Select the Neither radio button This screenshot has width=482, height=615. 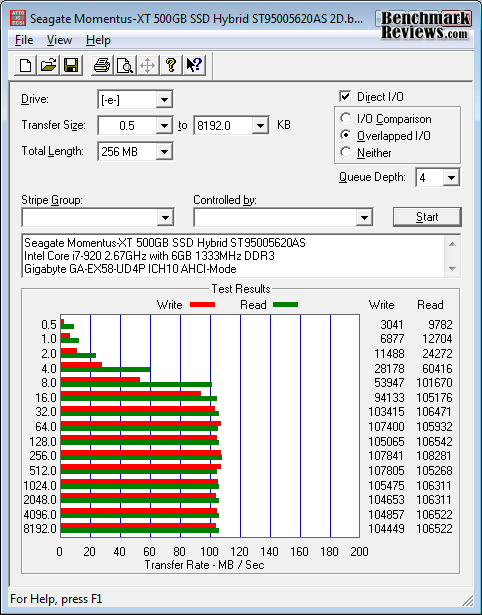pyautogui.click(x=346, y=152)
